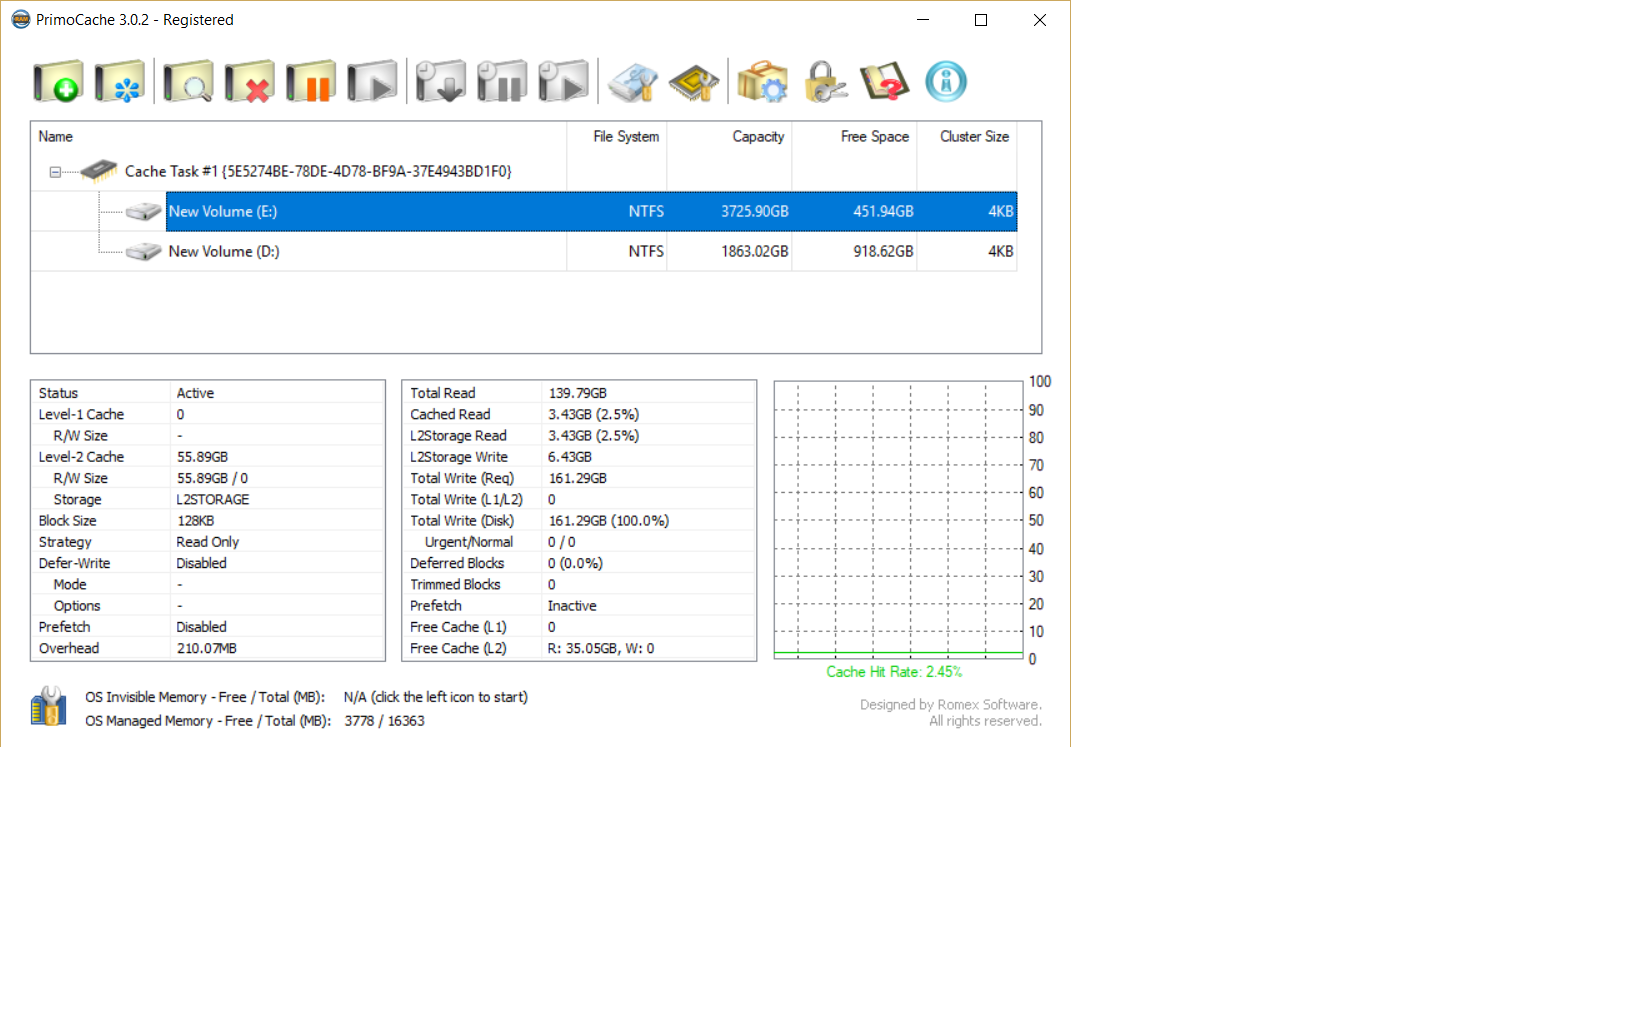Viewport: 1629px width, 1018px height.
Task: Click the pause defer-write clock icon
Action: point(502,82)
